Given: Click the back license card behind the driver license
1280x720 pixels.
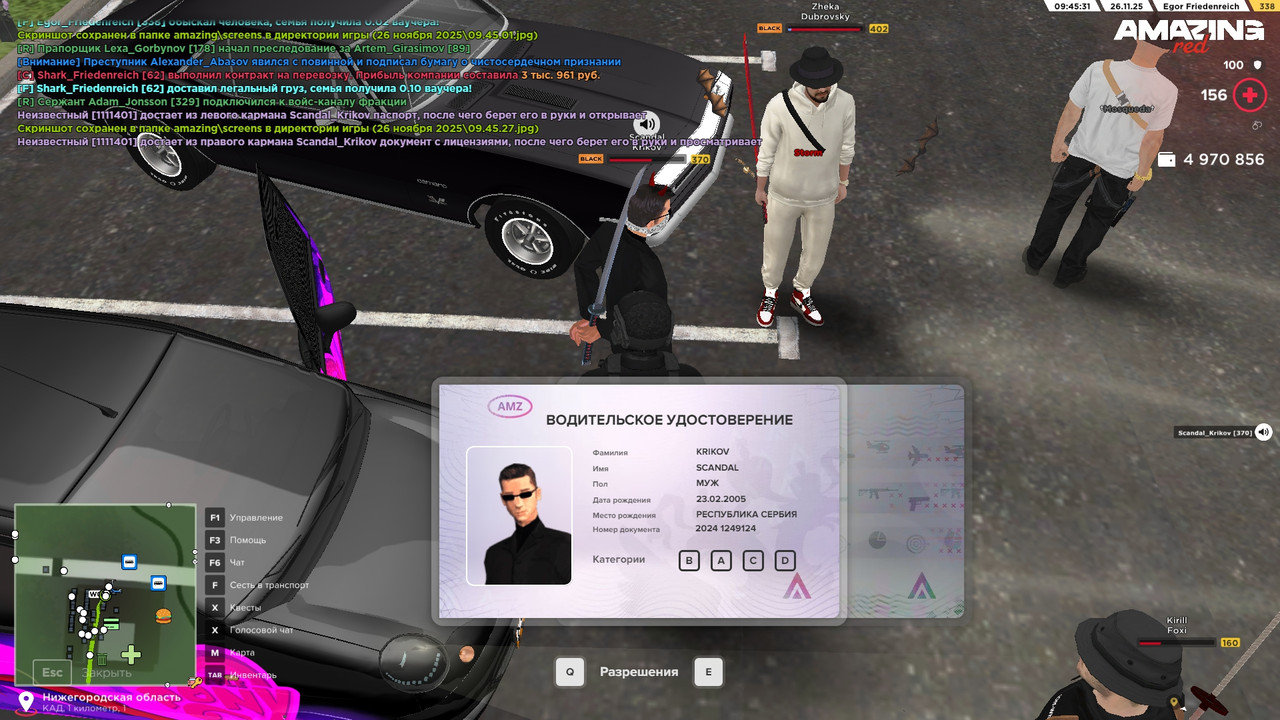Looking at the screenshot, I should click(x=906, y=500).
